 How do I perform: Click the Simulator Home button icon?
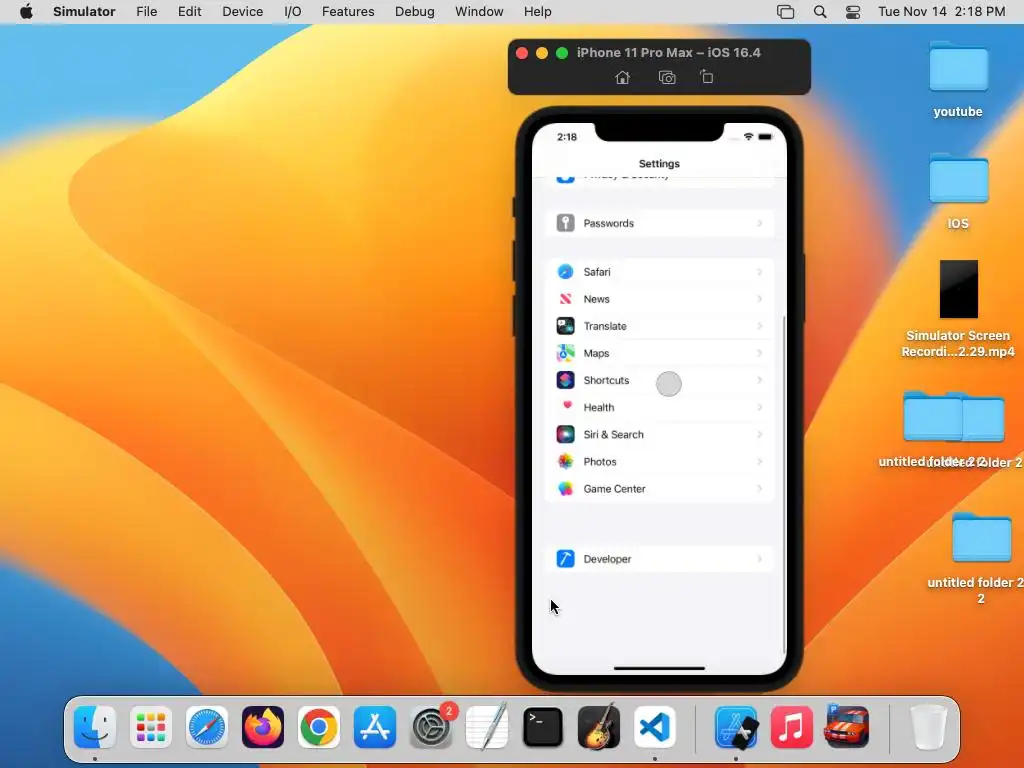[x=622, y=77]
